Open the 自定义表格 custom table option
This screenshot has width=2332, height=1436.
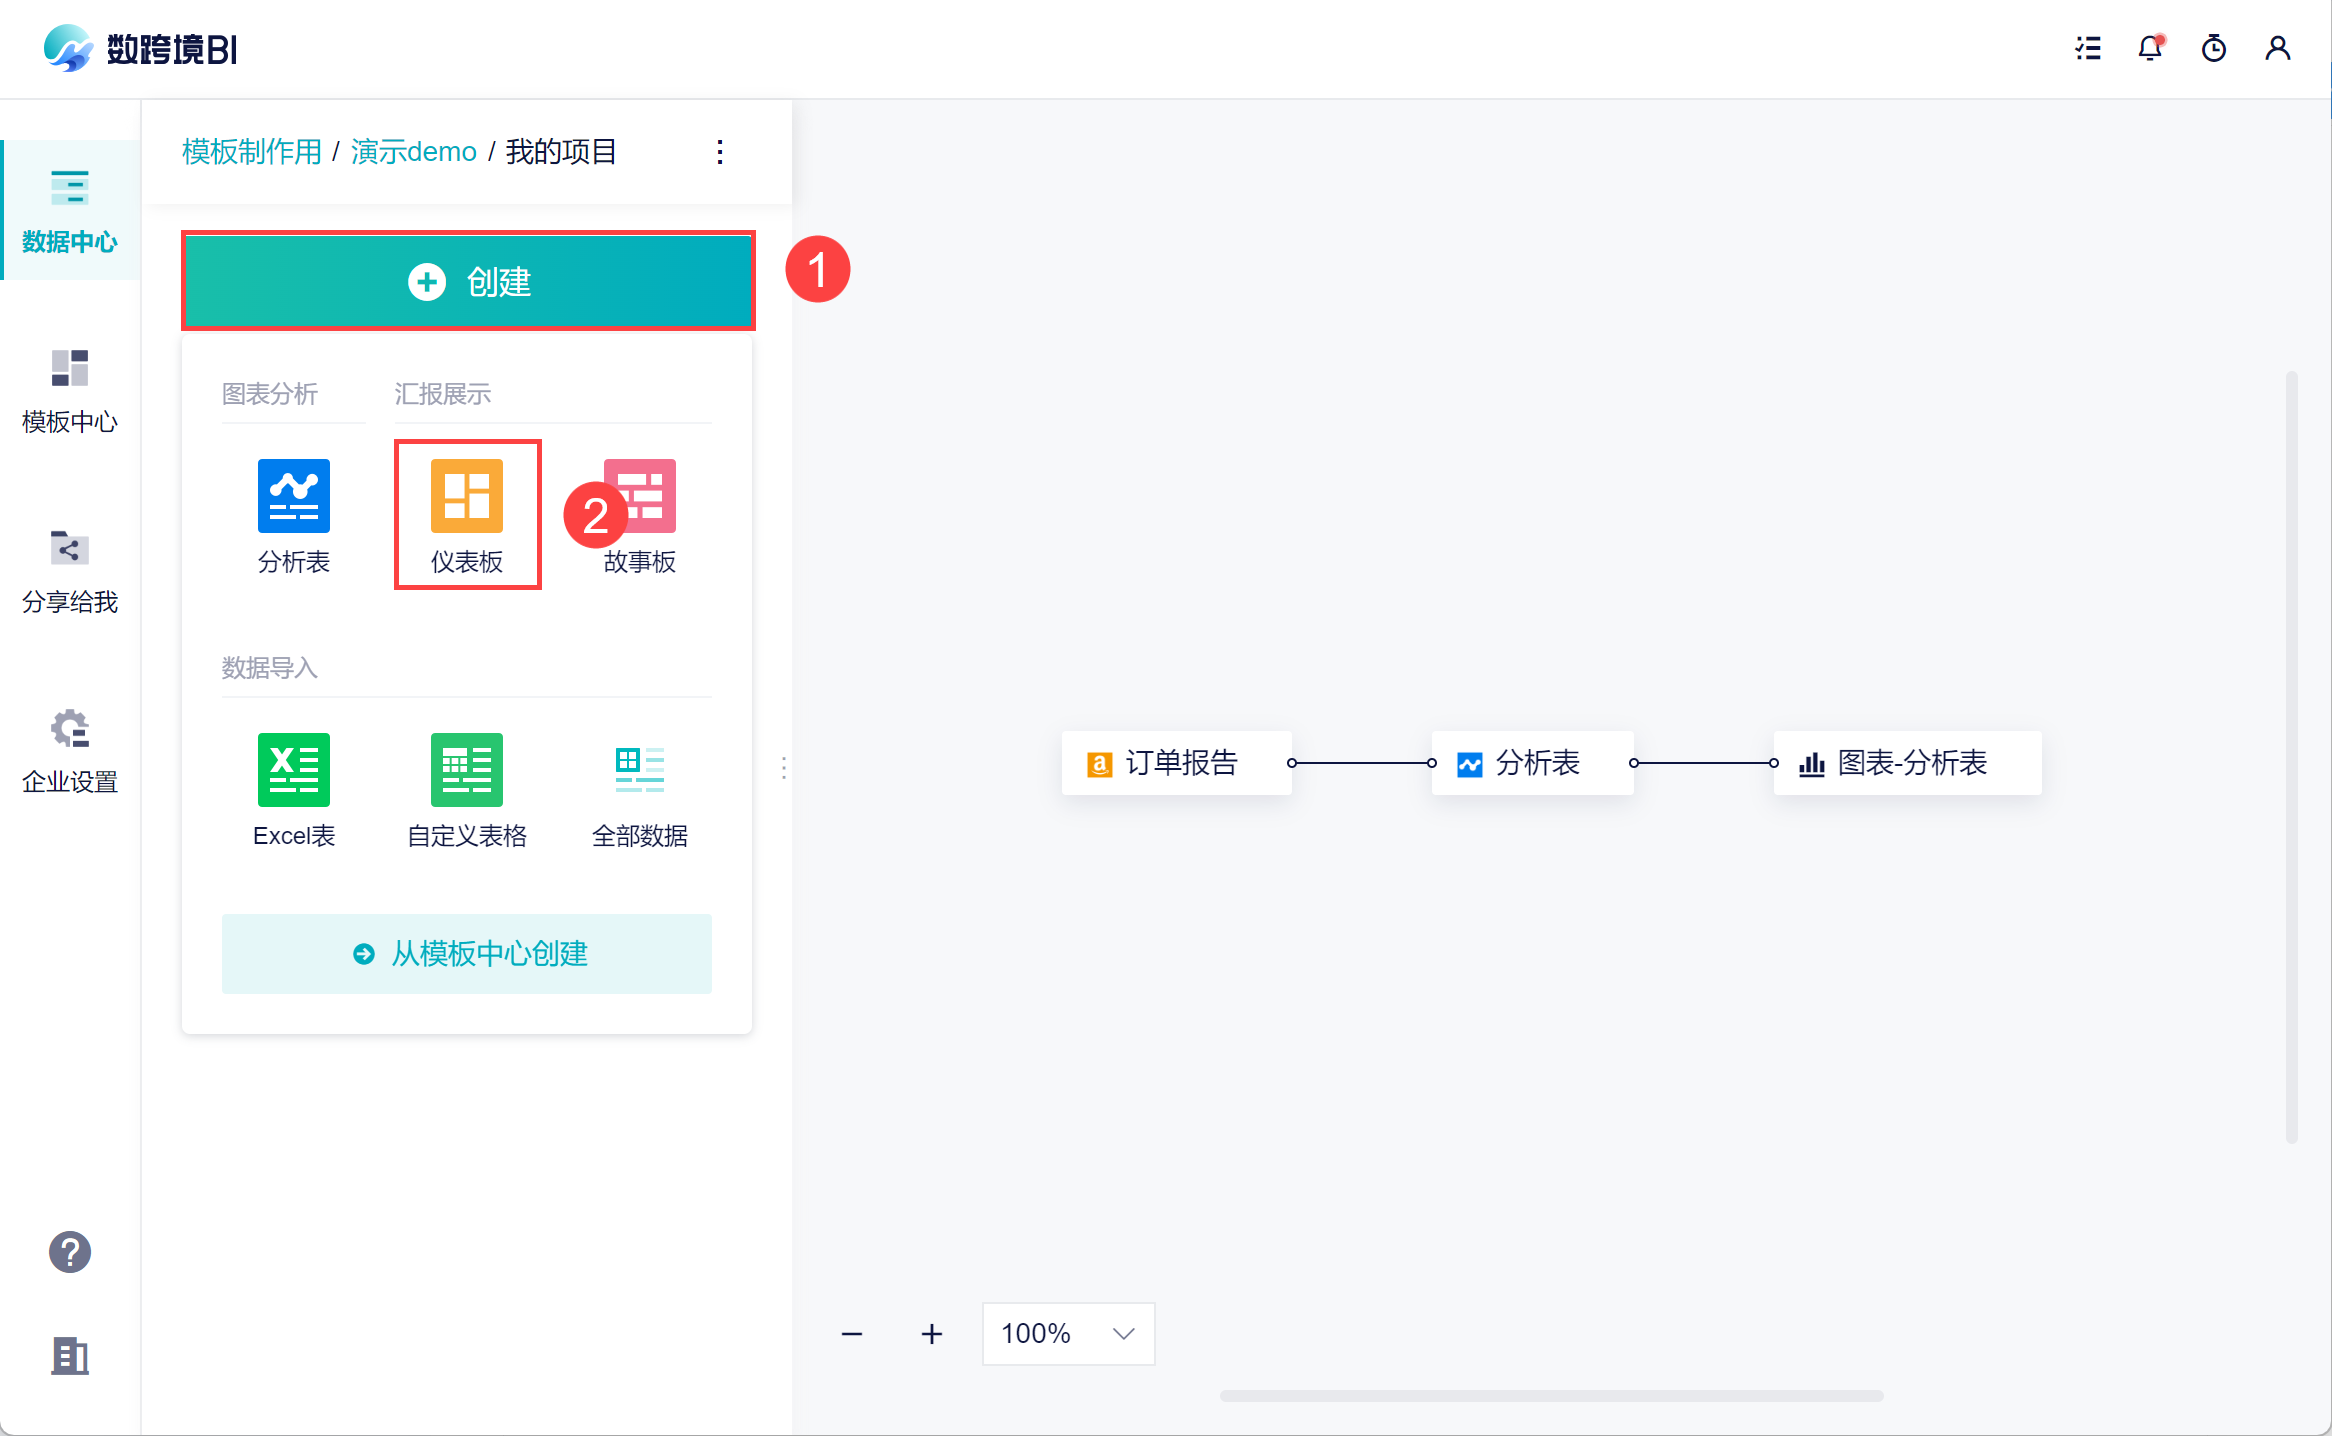tap(467, 770)
